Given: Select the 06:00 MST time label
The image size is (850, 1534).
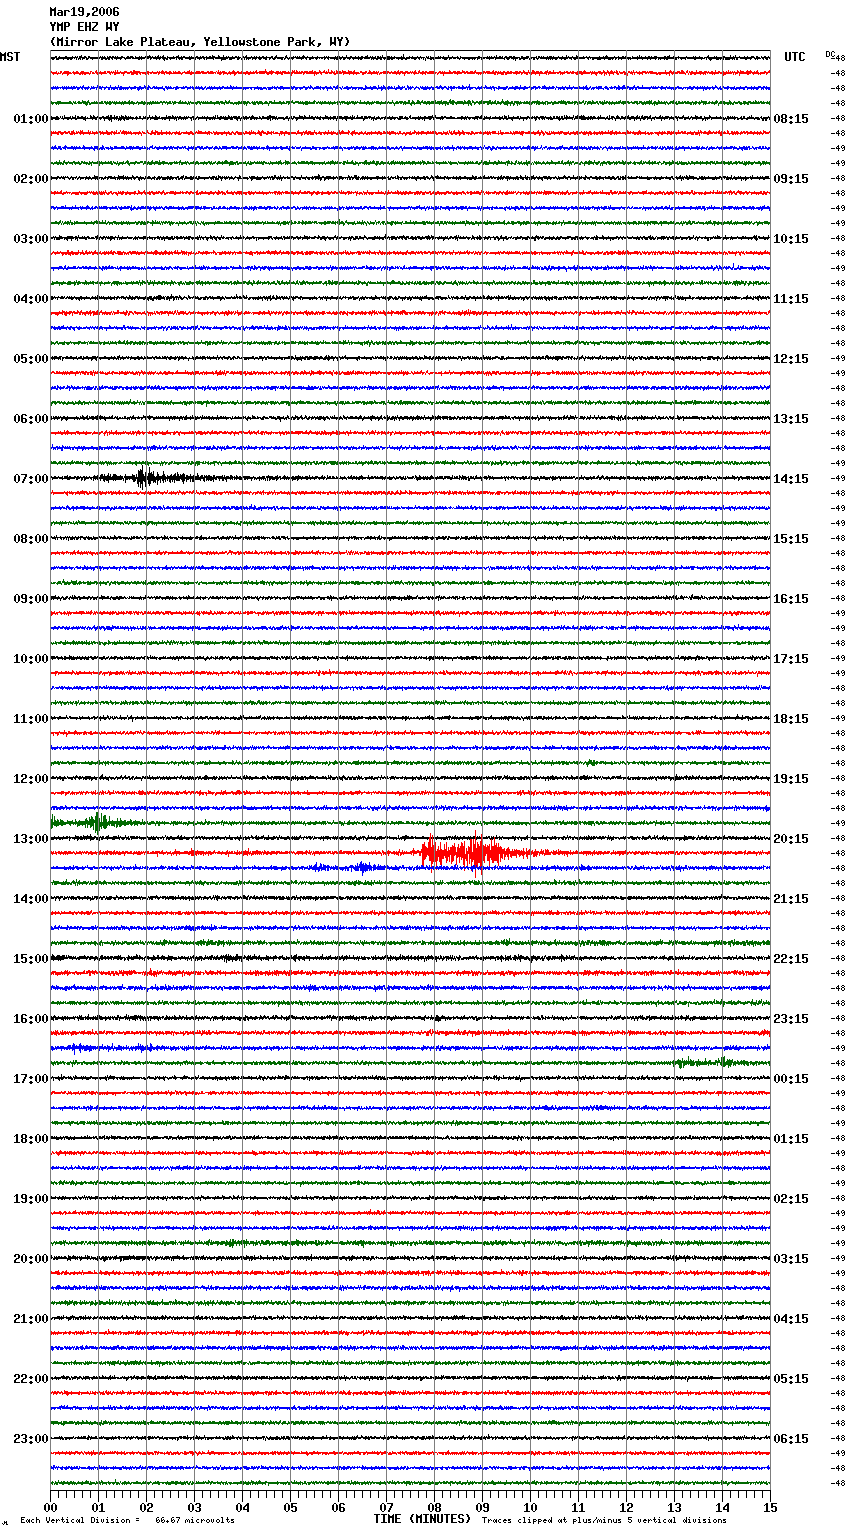Looking at the screenshot, I should 31,419.
